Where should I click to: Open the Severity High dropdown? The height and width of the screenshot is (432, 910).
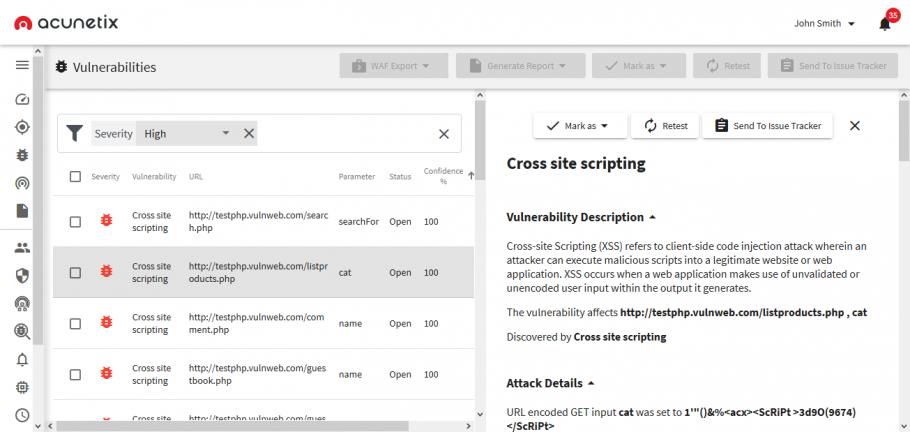pos(187,134)
